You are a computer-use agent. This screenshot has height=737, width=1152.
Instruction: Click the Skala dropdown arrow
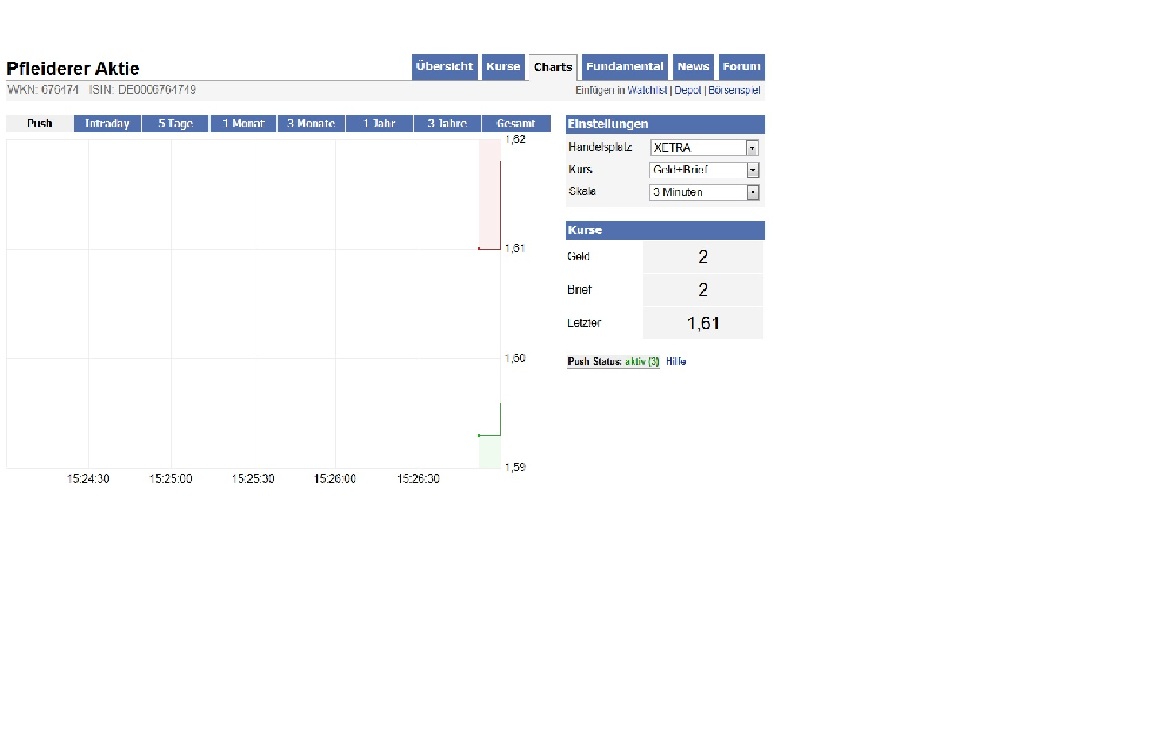click(x=752, y=193)
